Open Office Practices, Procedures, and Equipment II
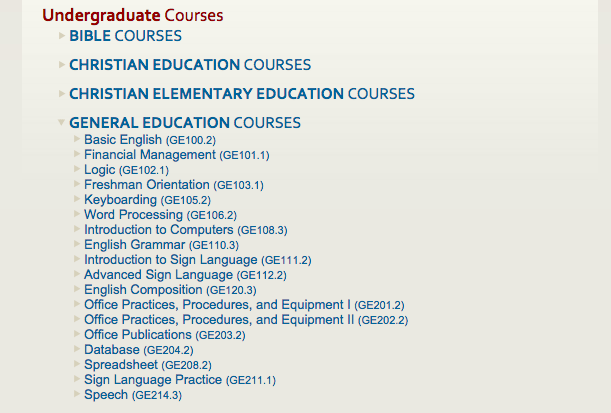Screen dimensions: 611x413 [245, 320]
